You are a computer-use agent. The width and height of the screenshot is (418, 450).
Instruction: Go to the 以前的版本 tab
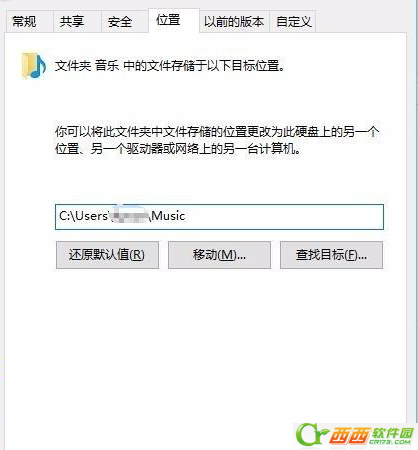(x=234, y=22)
